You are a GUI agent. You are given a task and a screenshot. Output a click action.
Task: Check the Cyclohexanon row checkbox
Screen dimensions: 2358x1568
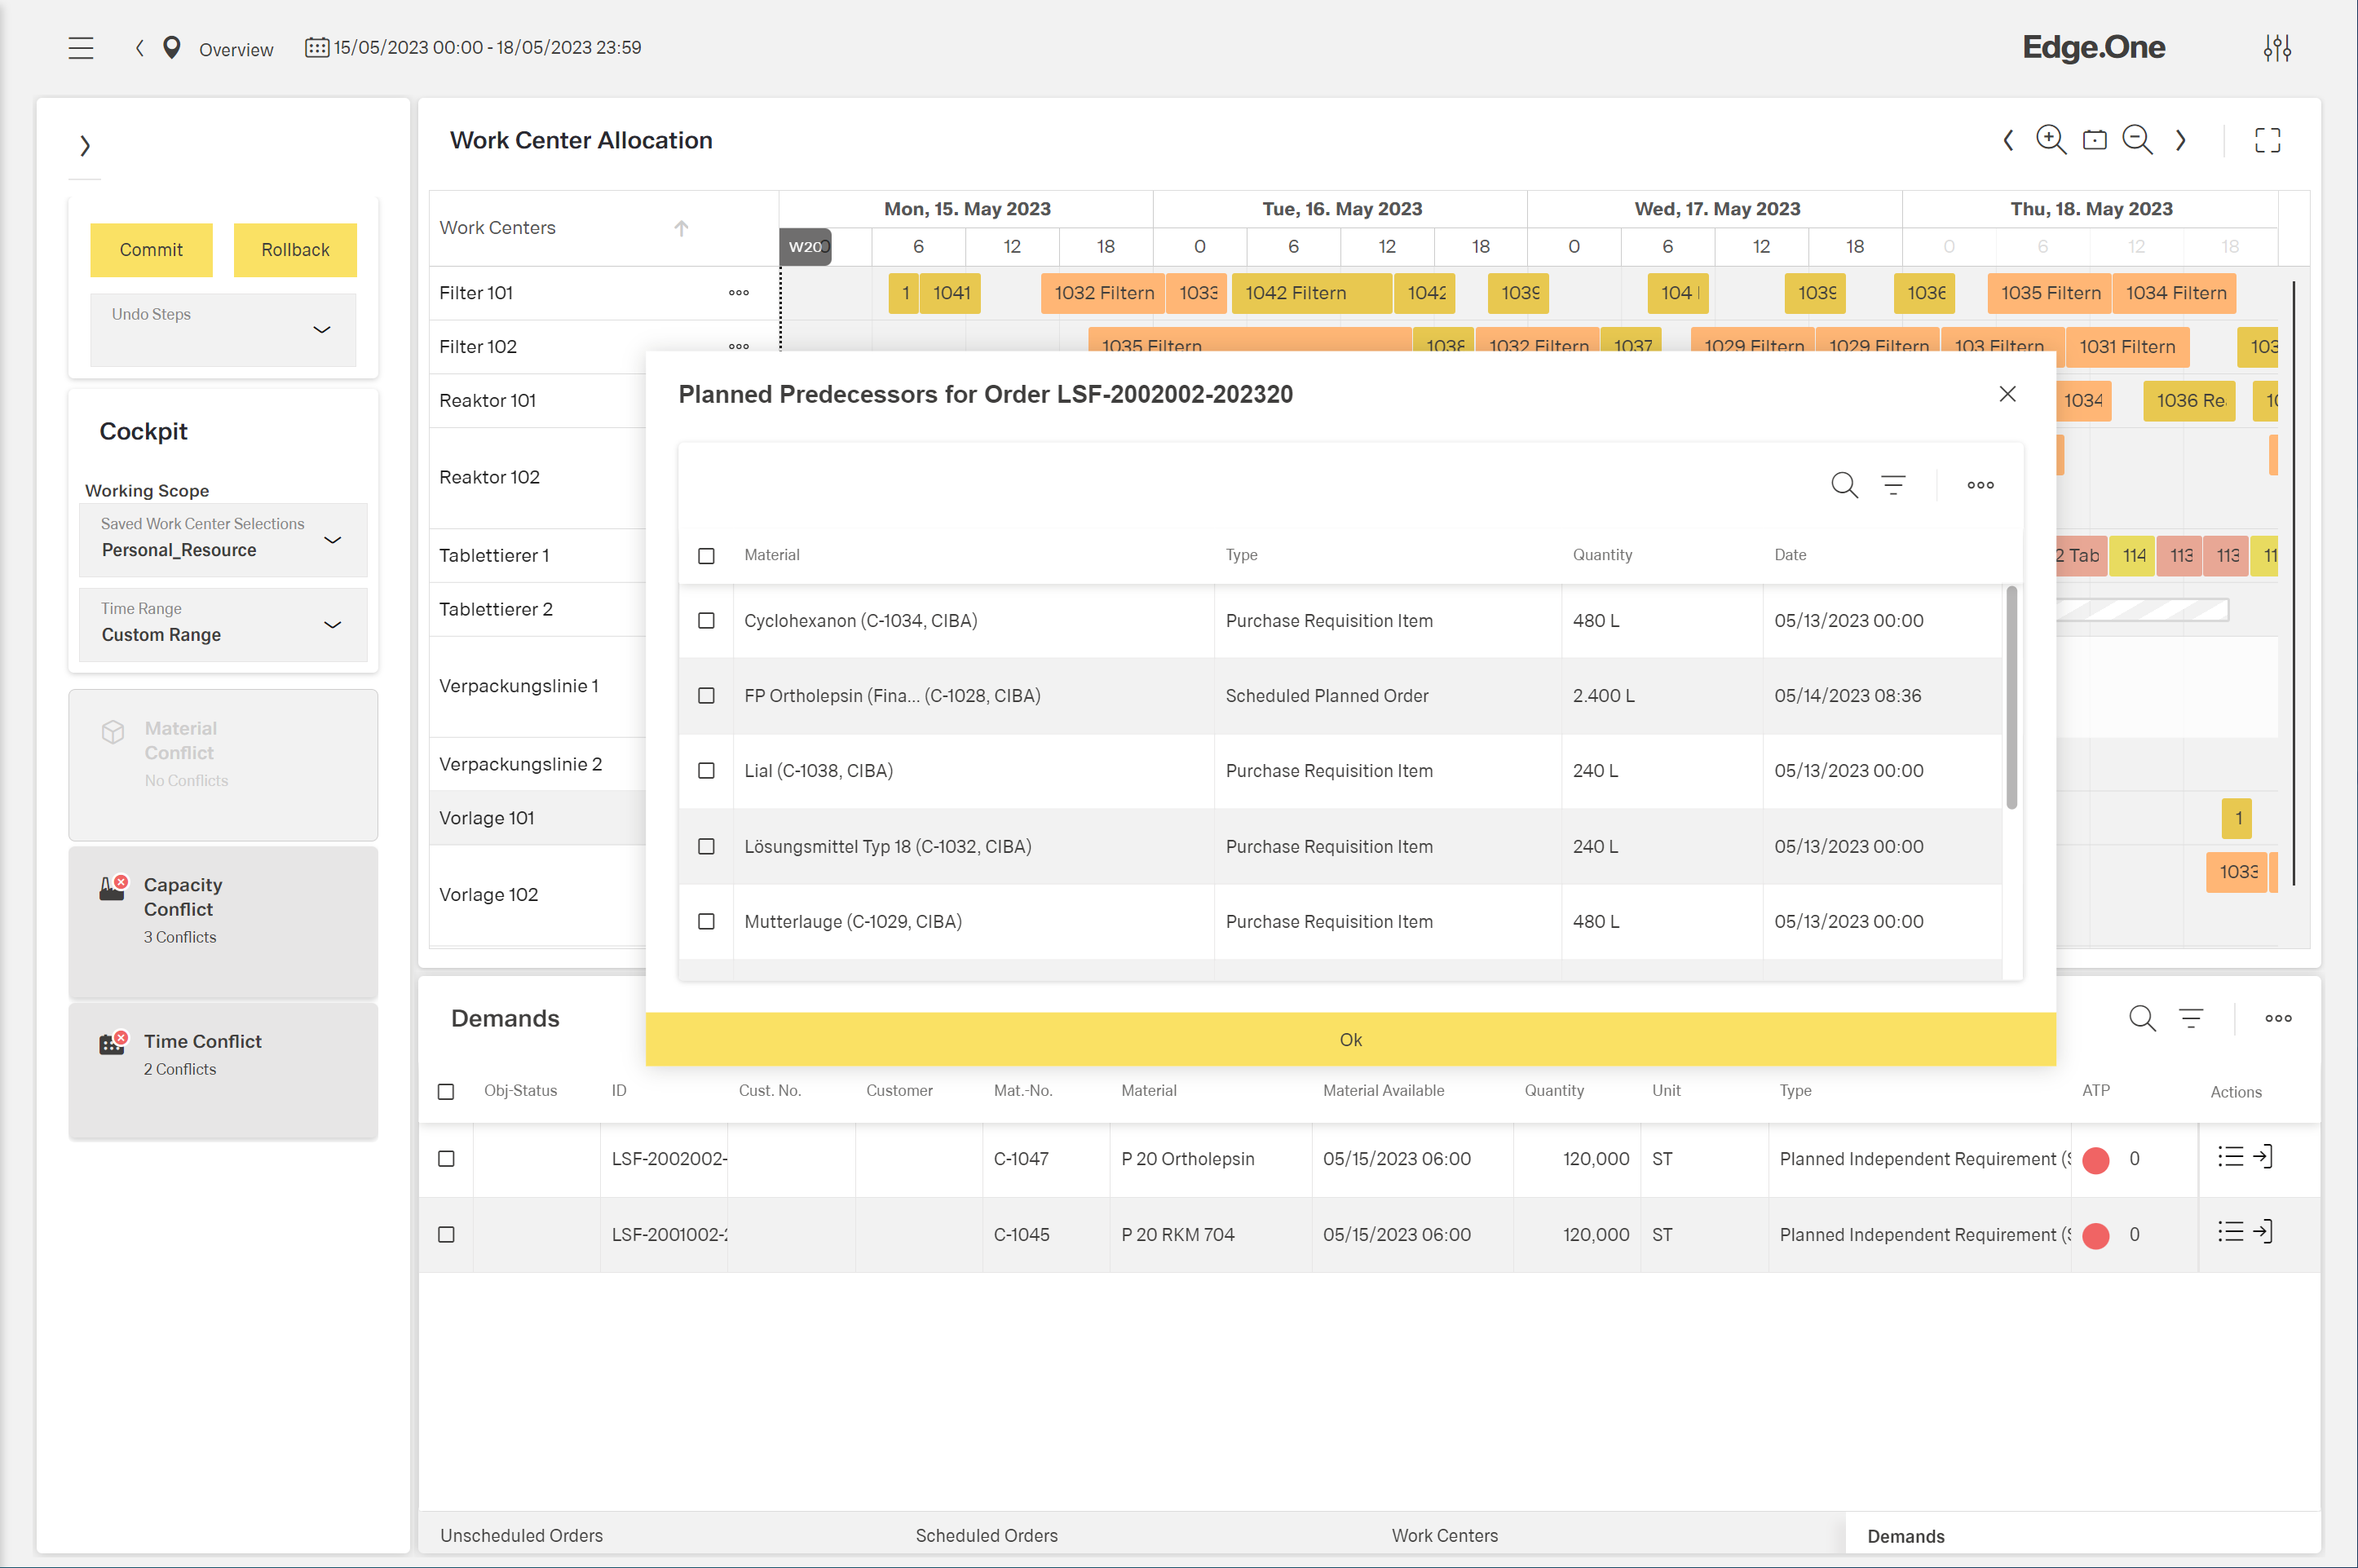coord(706,621)
